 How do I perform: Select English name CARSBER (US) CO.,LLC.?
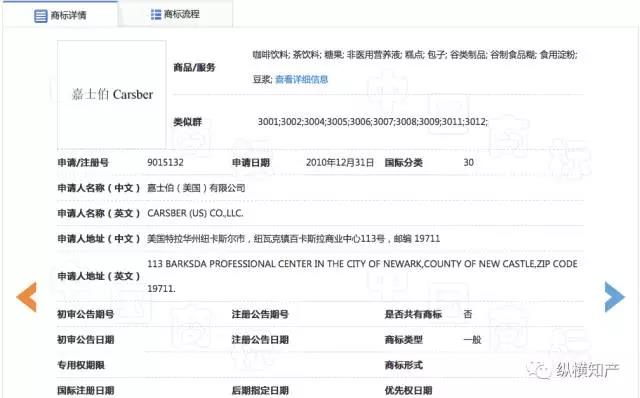(195, 213)
